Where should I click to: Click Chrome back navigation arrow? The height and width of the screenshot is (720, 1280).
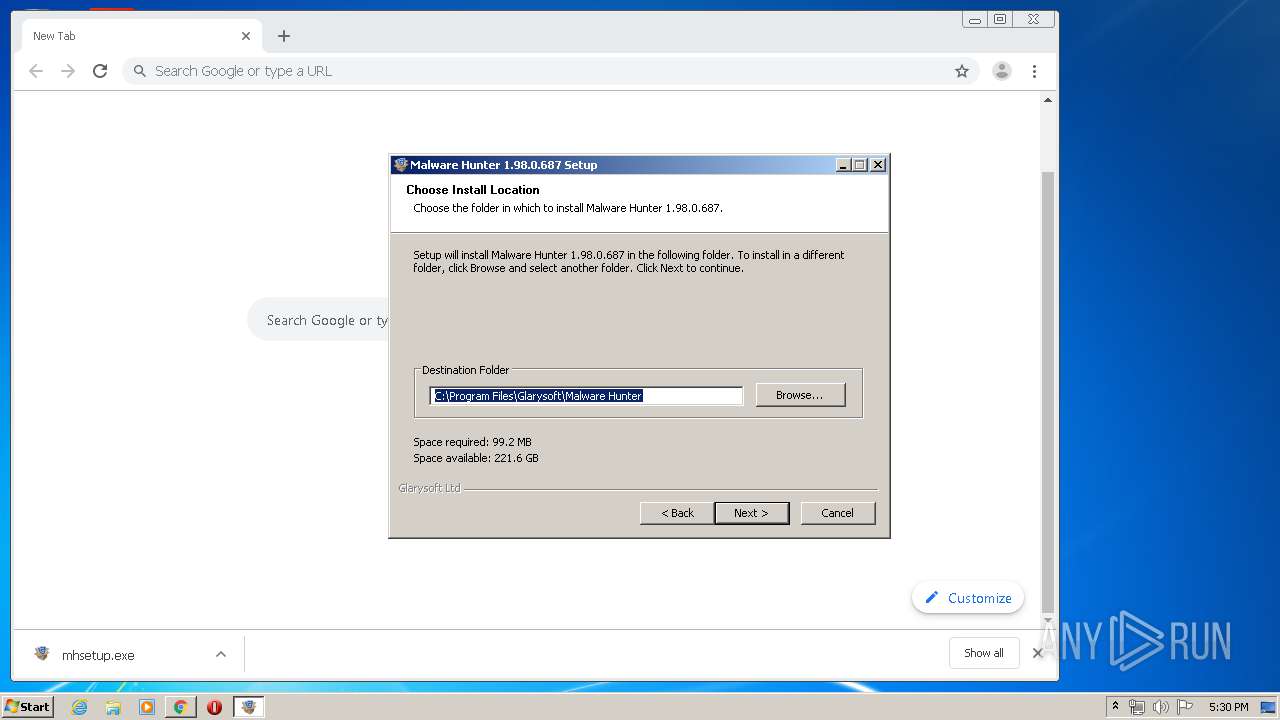(36, 71)
